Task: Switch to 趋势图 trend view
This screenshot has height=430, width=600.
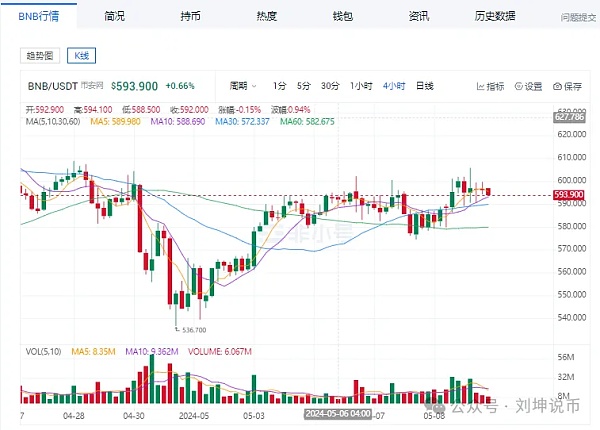Action: point(43,57)
